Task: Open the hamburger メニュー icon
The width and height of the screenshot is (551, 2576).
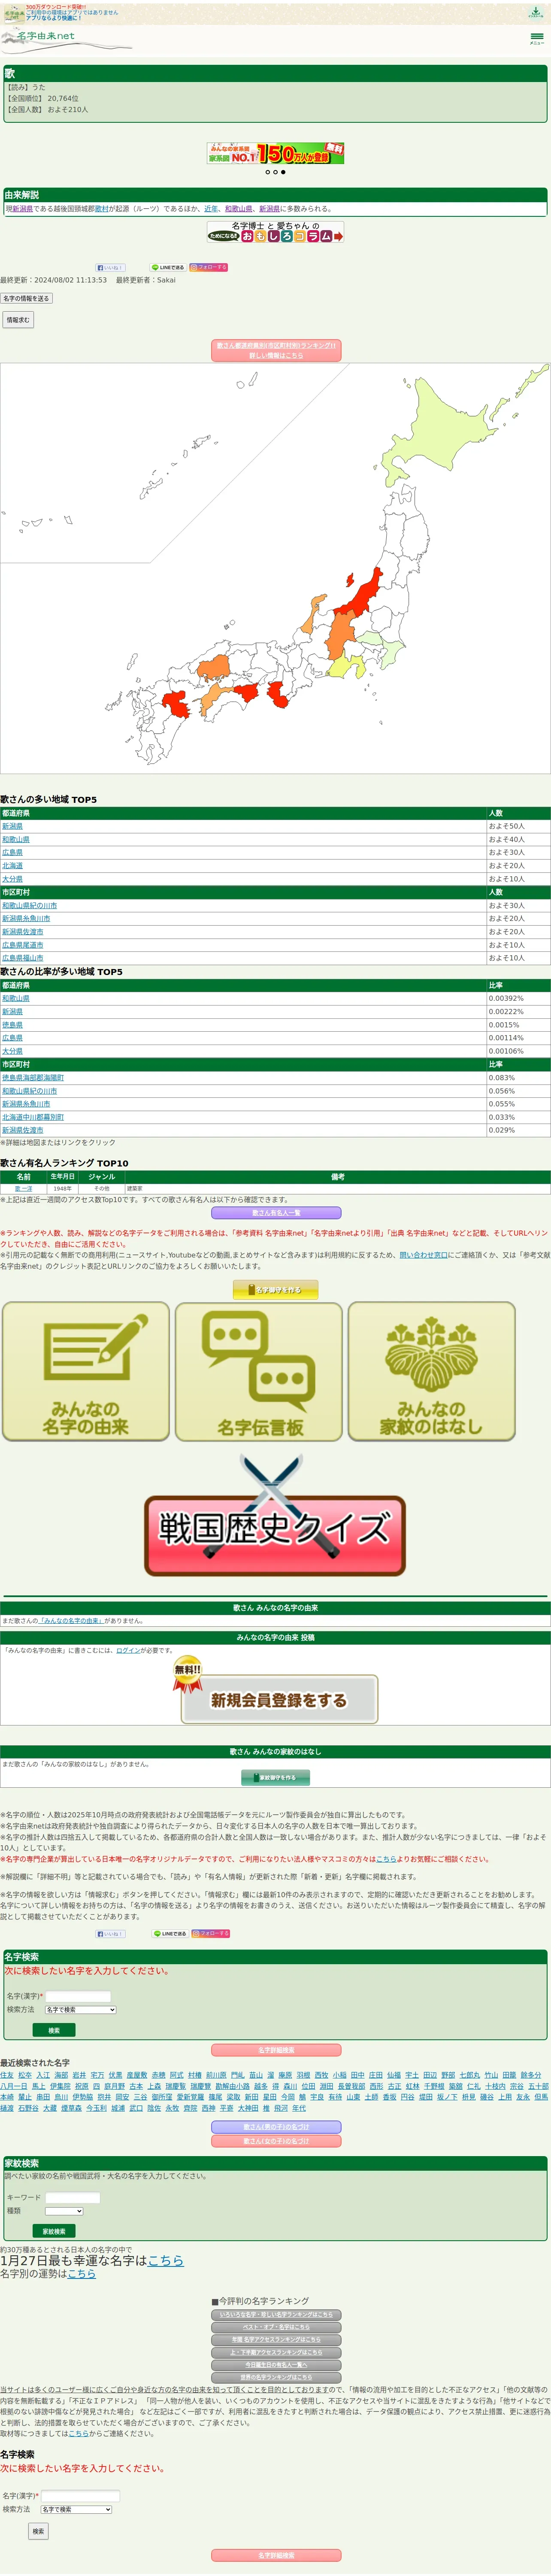Action: (x=537, y=38)
